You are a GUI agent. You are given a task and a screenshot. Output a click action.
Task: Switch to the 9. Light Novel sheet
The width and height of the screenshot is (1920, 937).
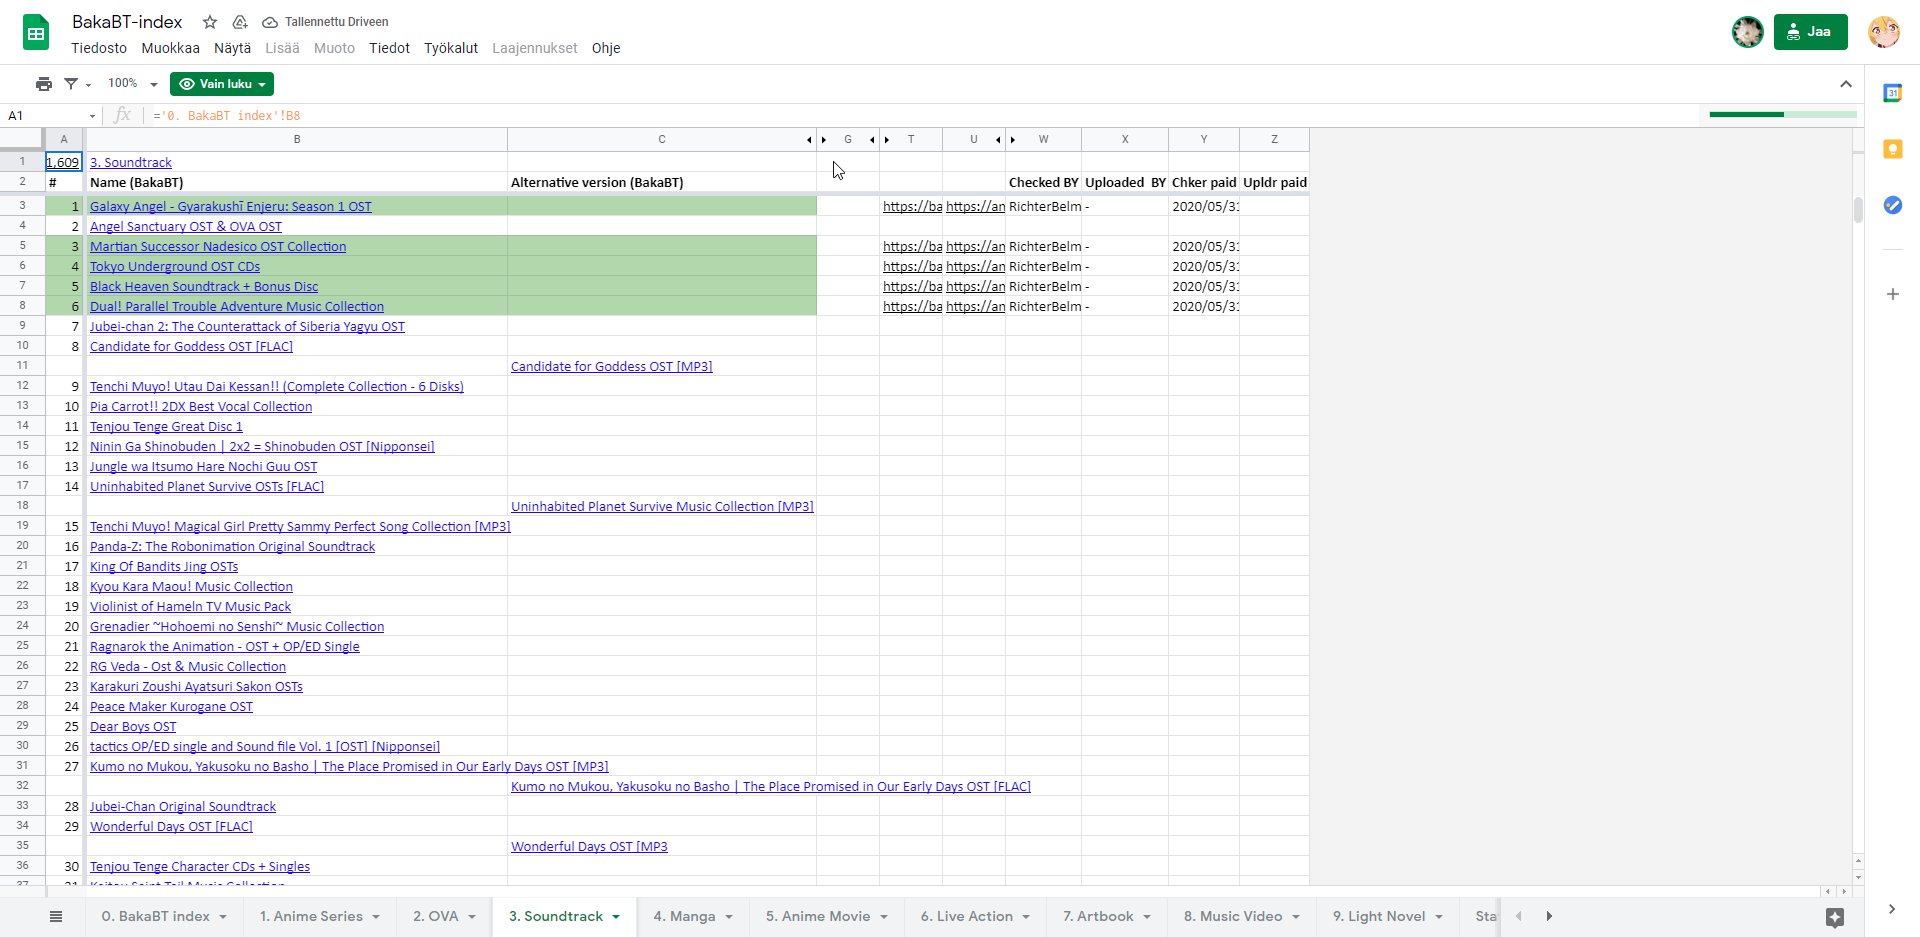[1379, 916]
